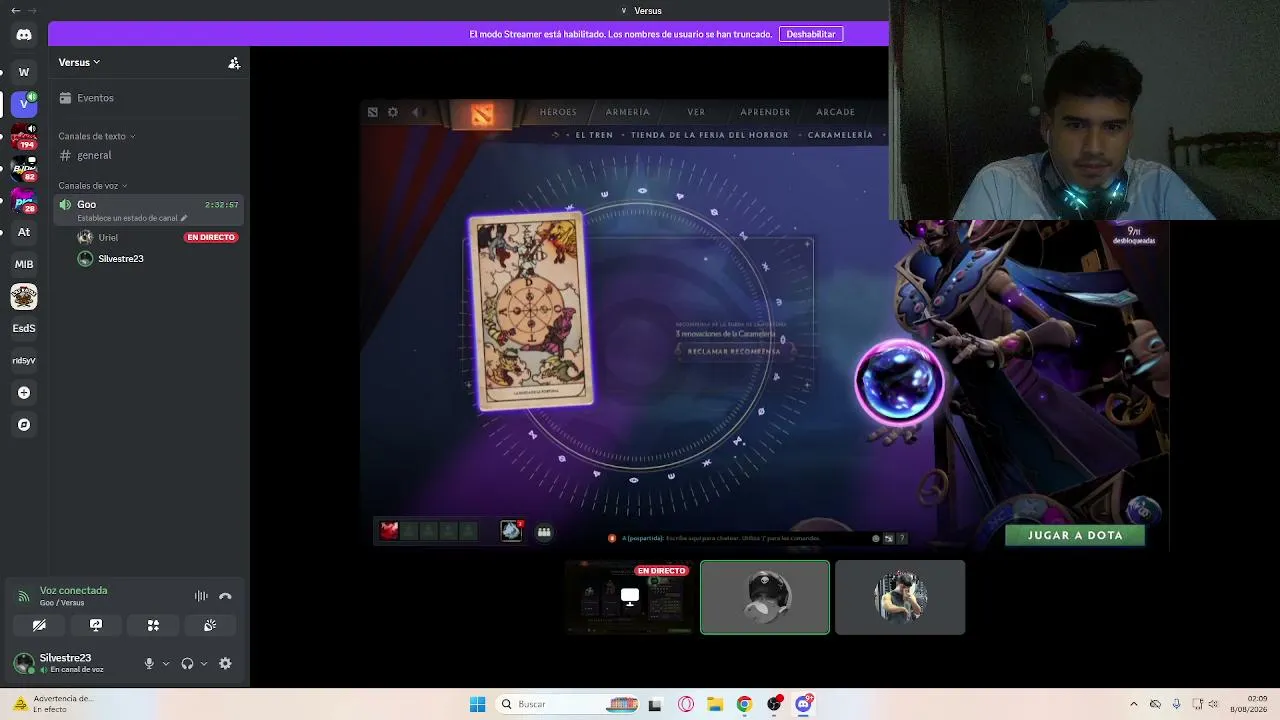Click the "JUGAR A DOTA" button
The width and height of the screenshot is (1280, 720).
click(1075, 535)
